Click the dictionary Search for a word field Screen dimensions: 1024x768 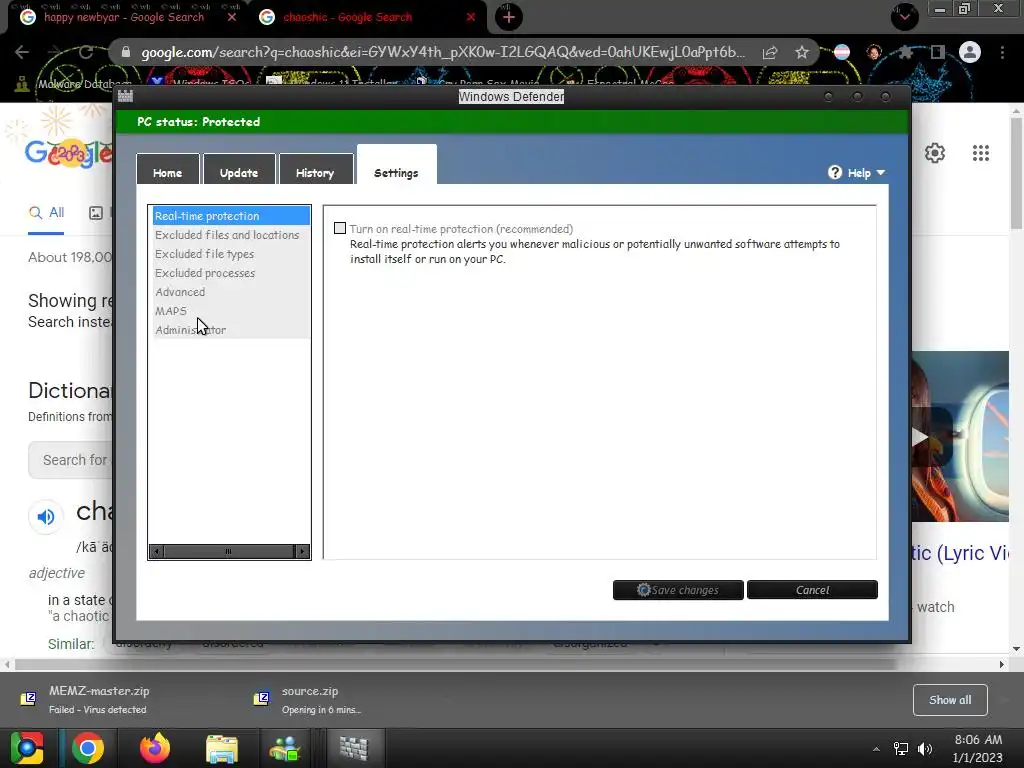[x=72, y=460]
